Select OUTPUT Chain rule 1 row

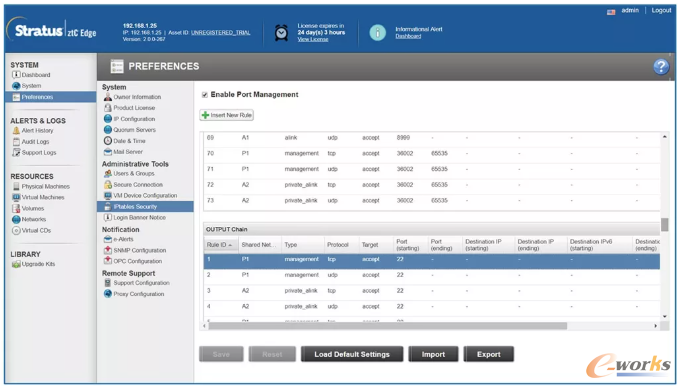click(432, 261)
